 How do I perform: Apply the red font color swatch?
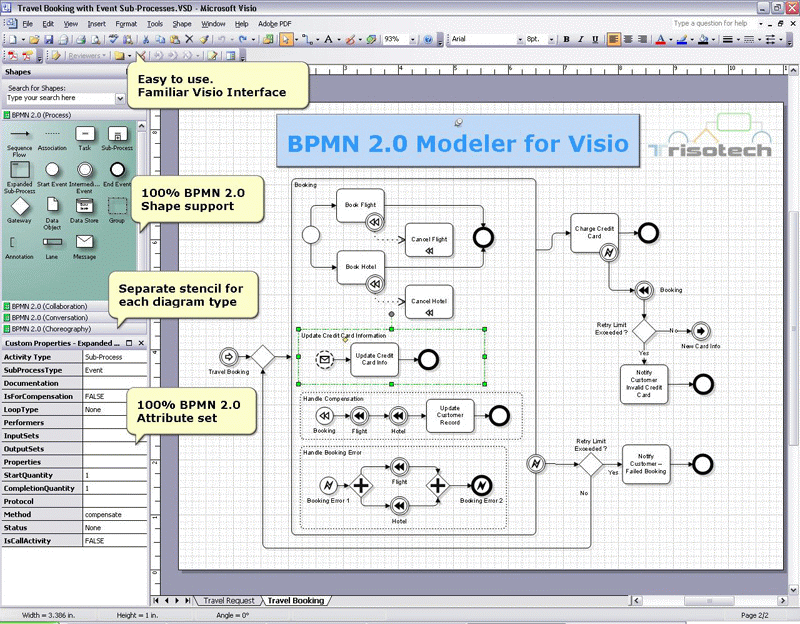pyautogui.click(x=661, y=39)
